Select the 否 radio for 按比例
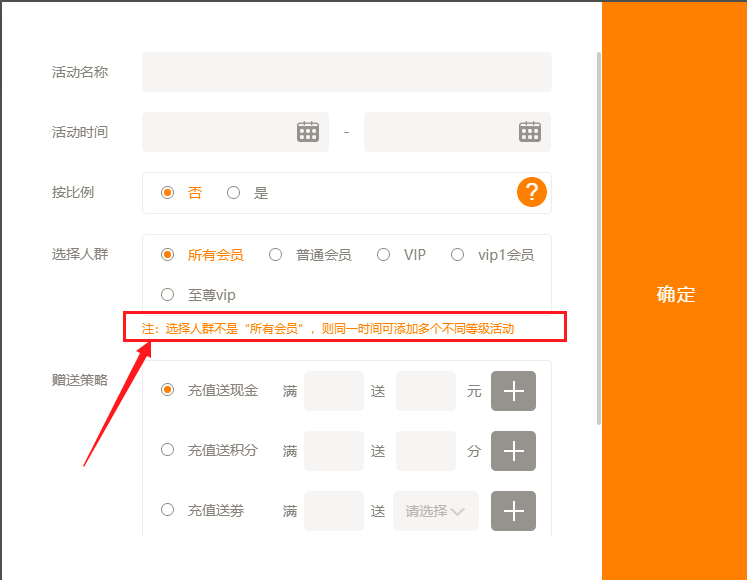 point(168,193)
